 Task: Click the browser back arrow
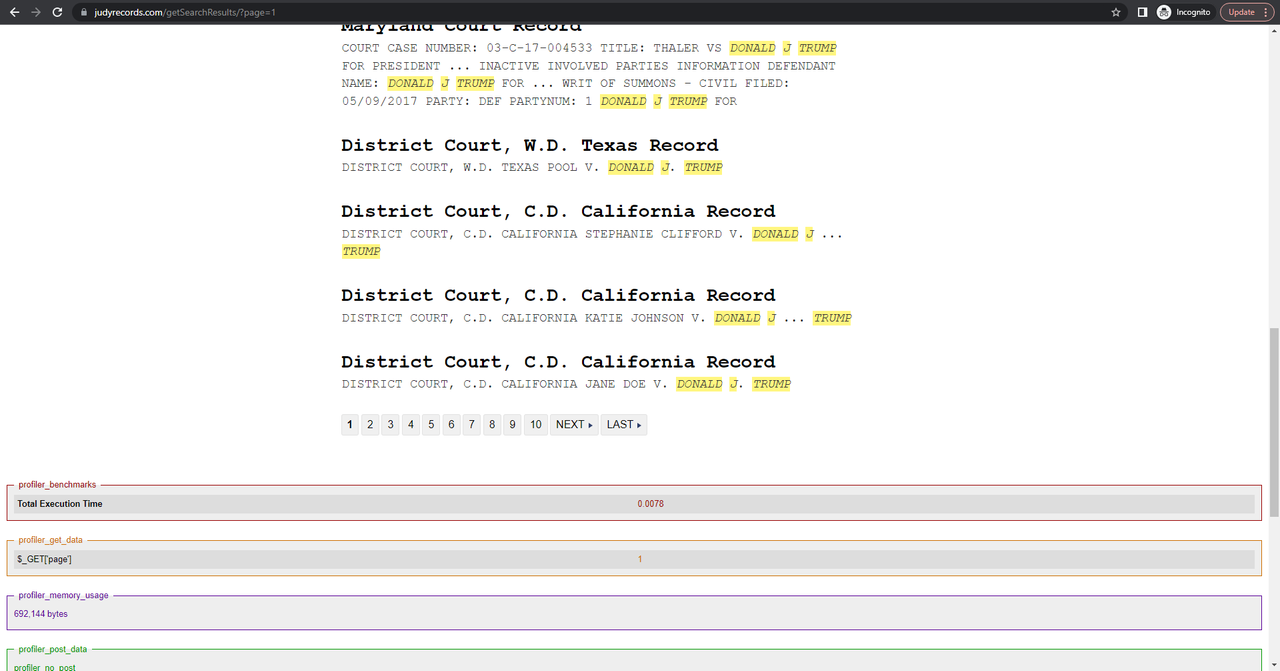(x=14, y=12)
